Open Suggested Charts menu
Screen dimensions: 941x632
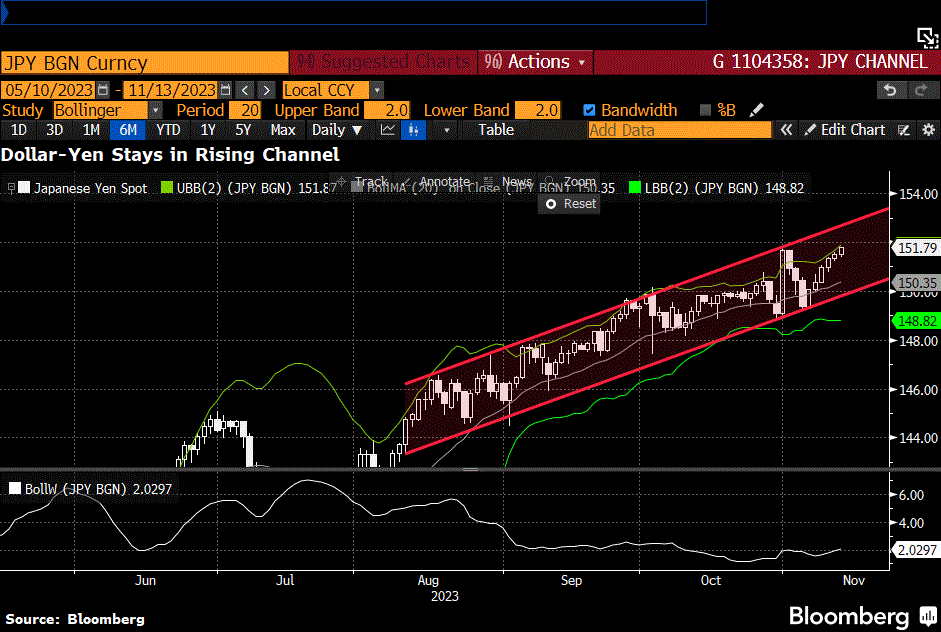coord(383,62)
